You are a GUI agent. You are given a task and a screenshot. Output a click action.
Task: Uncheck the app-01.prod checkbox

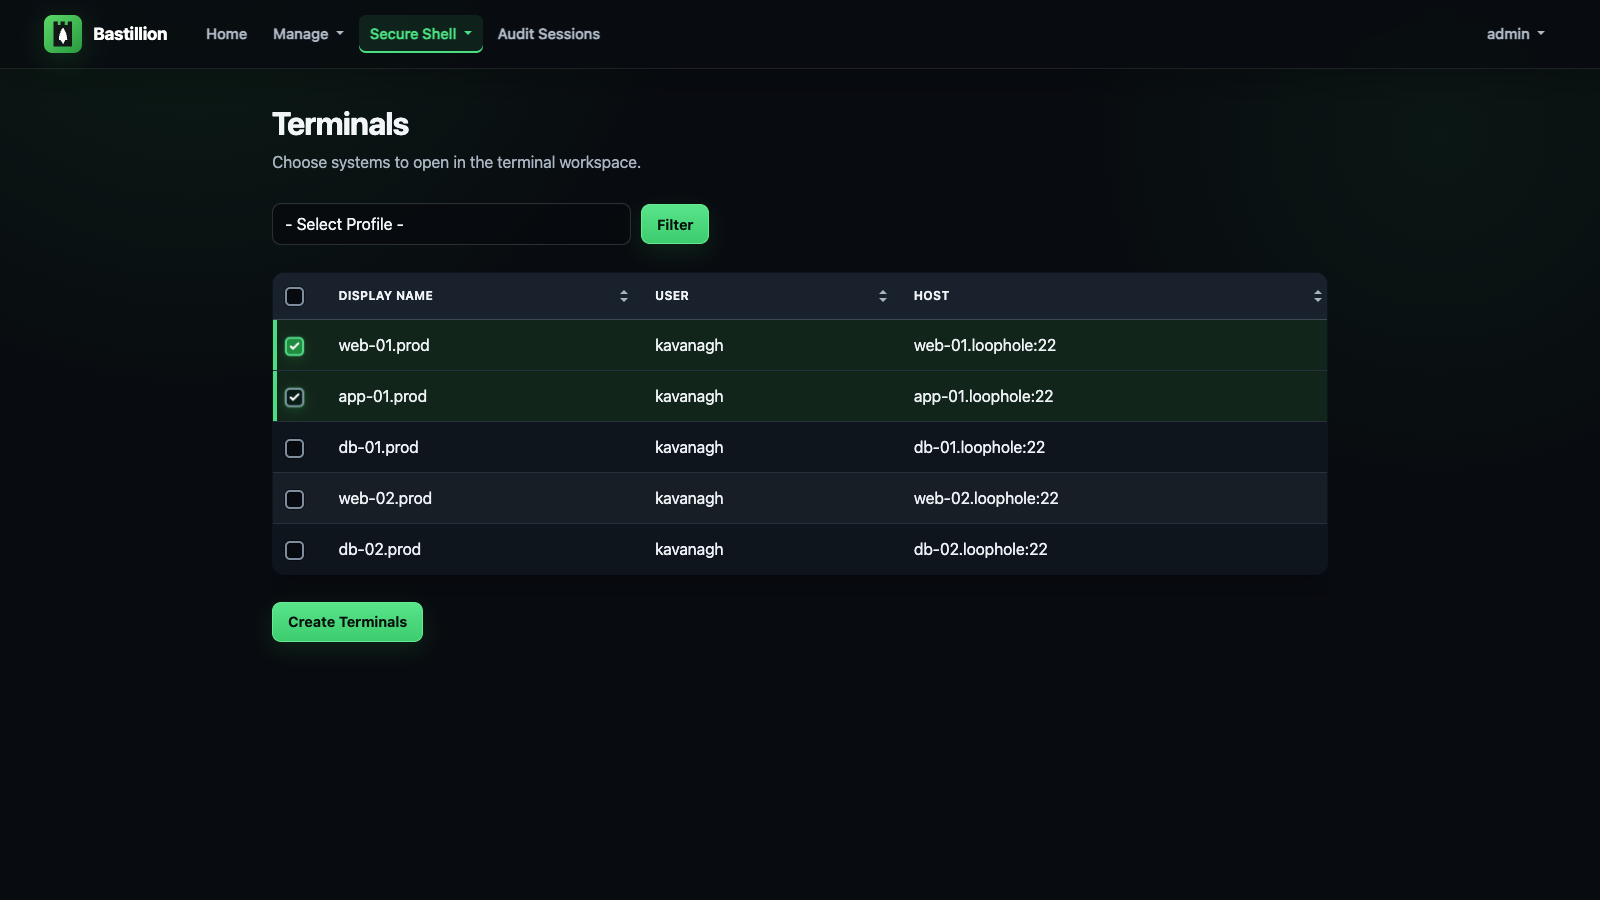(294, 397)
